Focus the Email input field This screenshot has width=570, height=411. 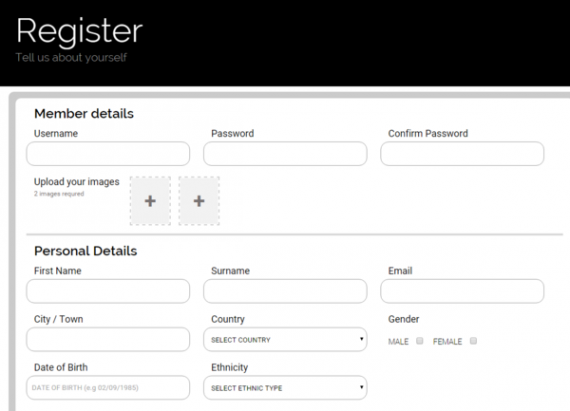462,291
